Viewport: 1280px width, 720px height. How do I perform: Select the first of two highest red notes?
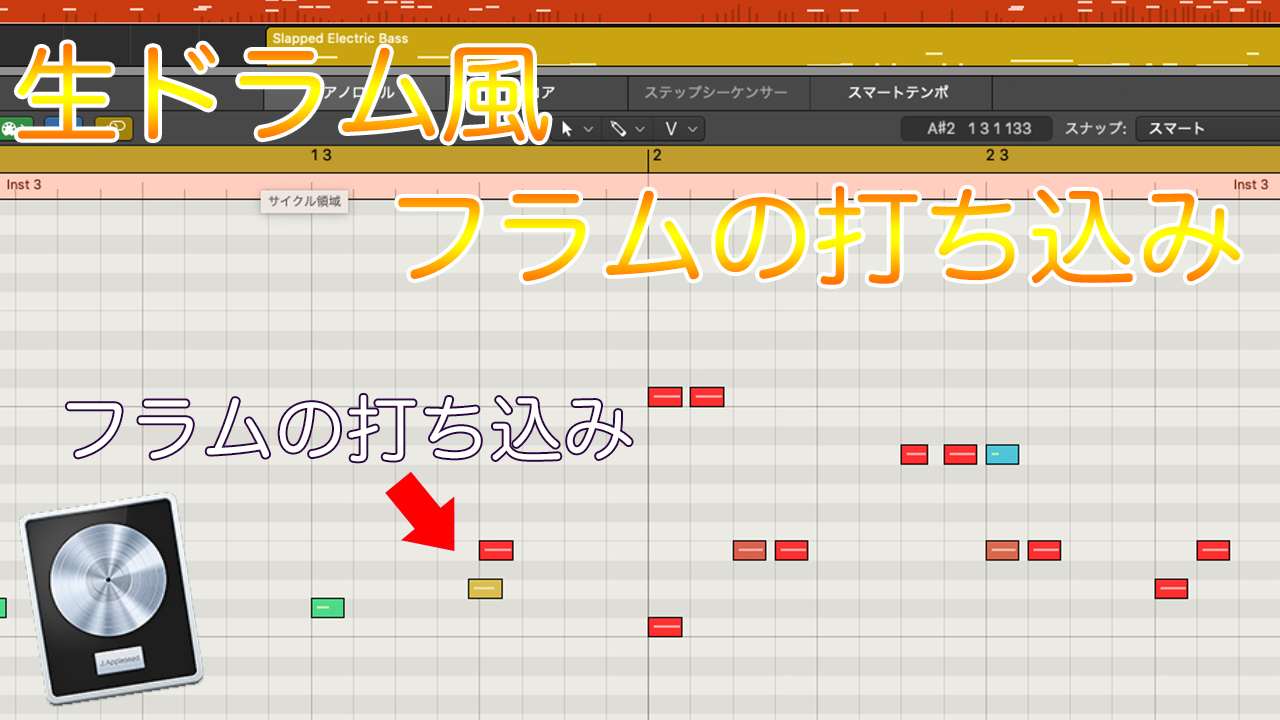point(665,397)
